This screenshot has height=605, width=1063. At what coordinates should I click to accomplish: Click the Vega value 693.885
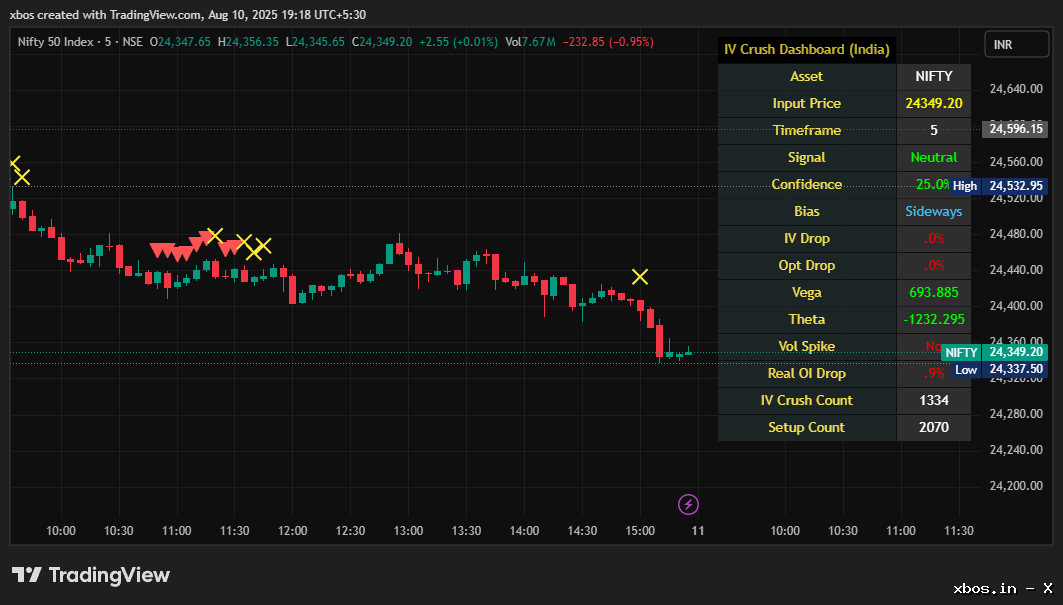coord(934,292)
